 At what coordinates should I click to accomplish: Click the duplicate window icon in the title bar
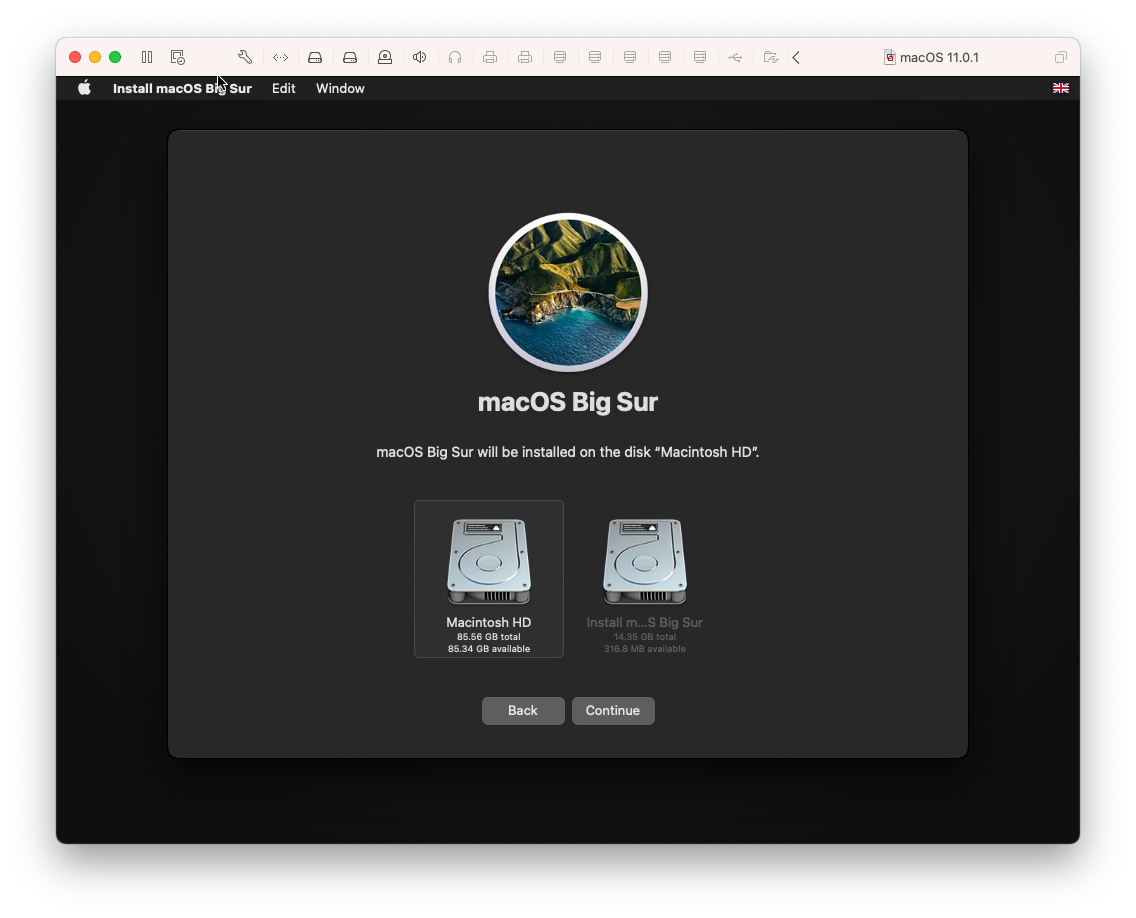[x=1061, y=57]
